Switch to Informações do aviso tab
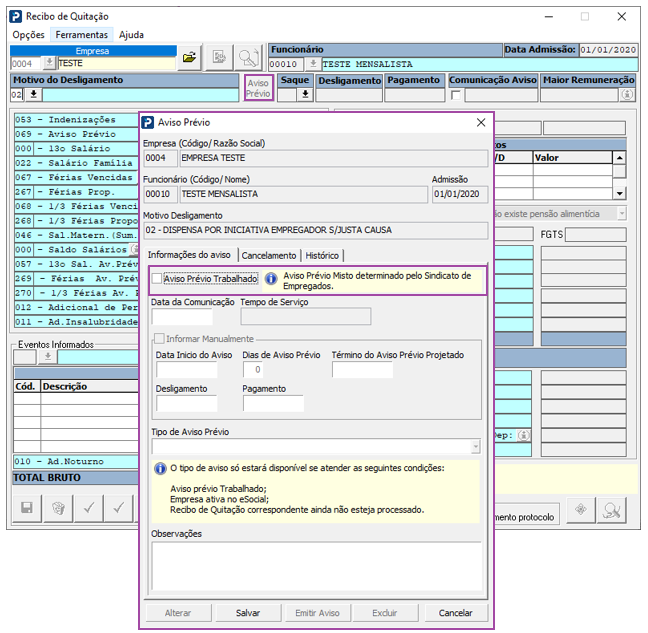Screen dimensions: 648x633 click(189, 255)
